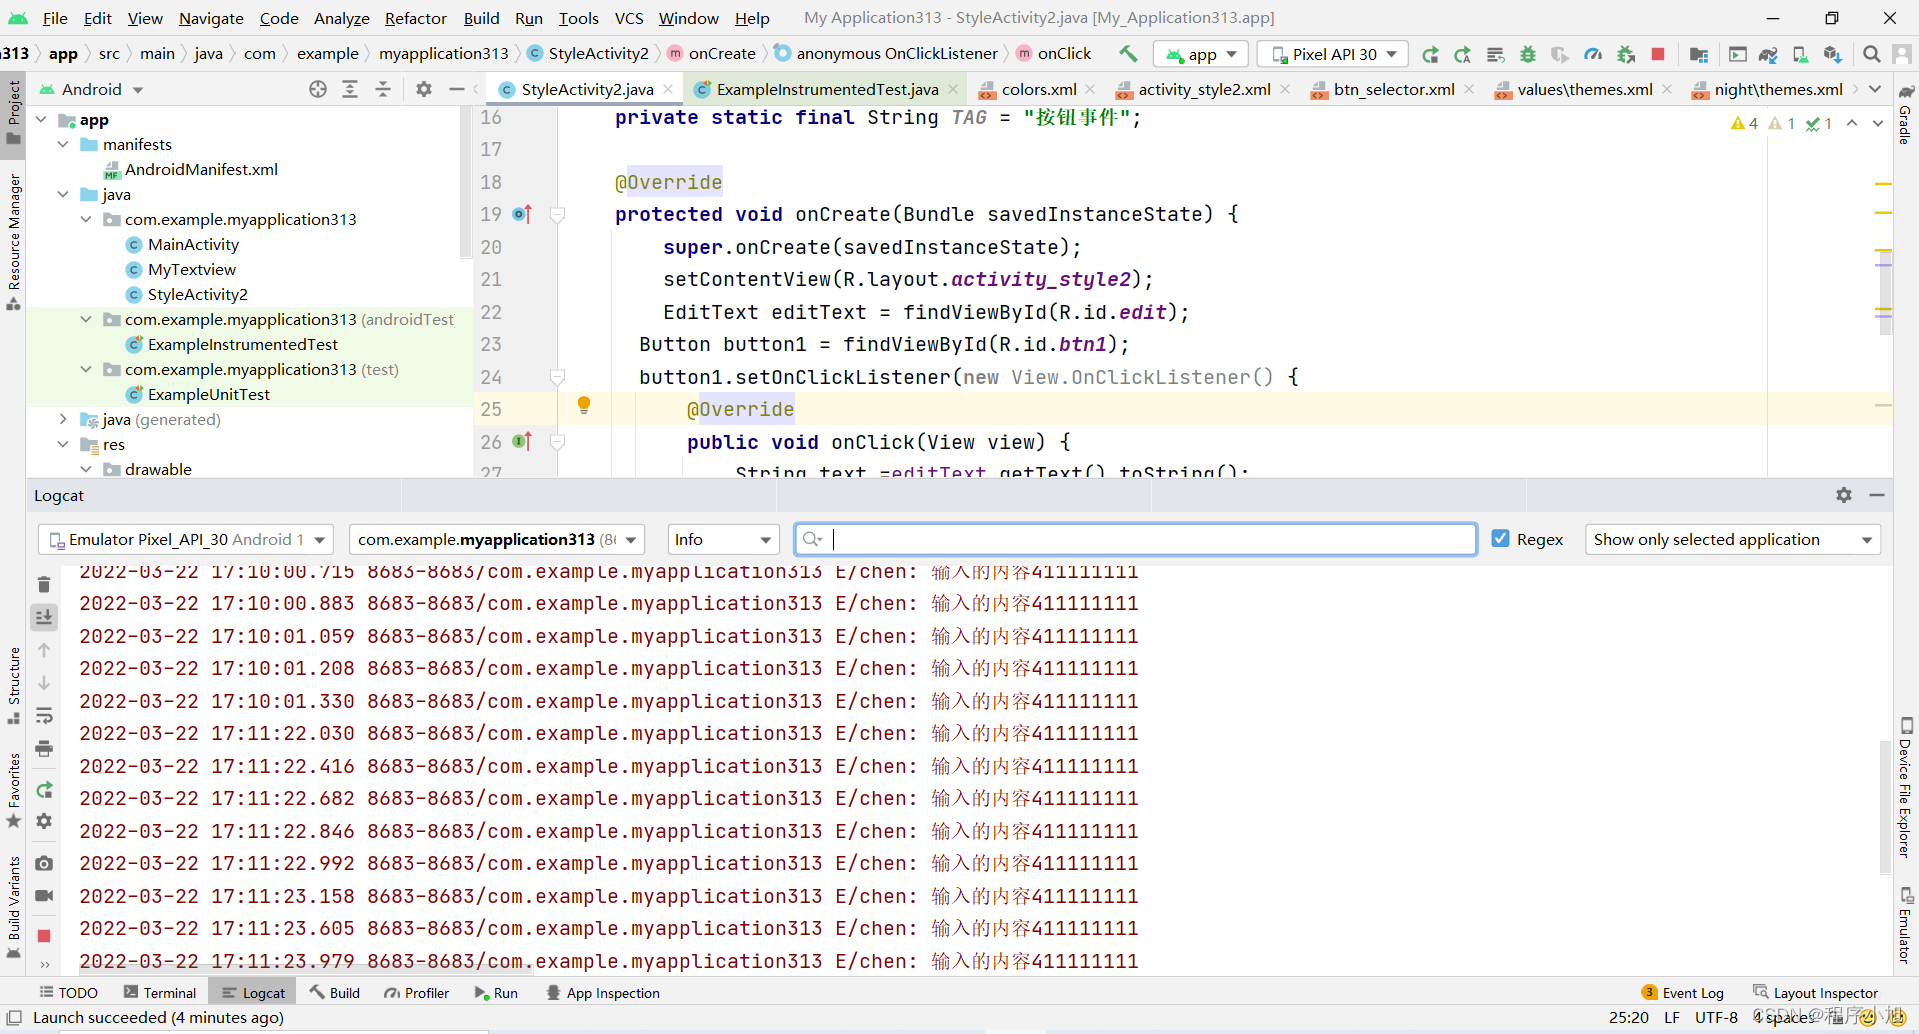
Task: Select MainActivity in project tree
Action: [x=193, y=244]
